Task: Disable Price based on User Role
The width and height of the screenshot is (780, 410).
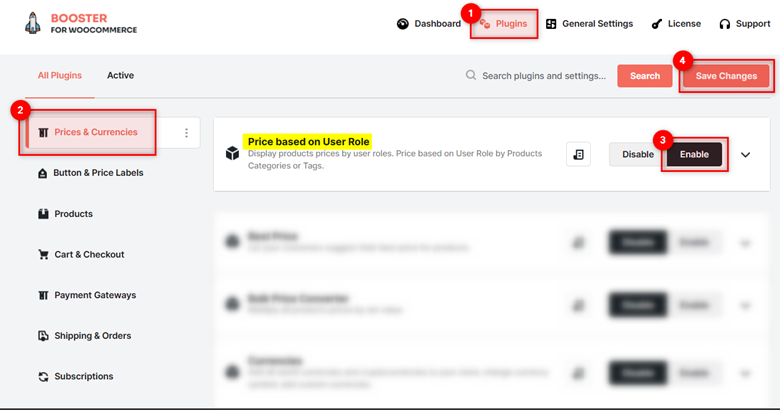Action: coord(638,154)
